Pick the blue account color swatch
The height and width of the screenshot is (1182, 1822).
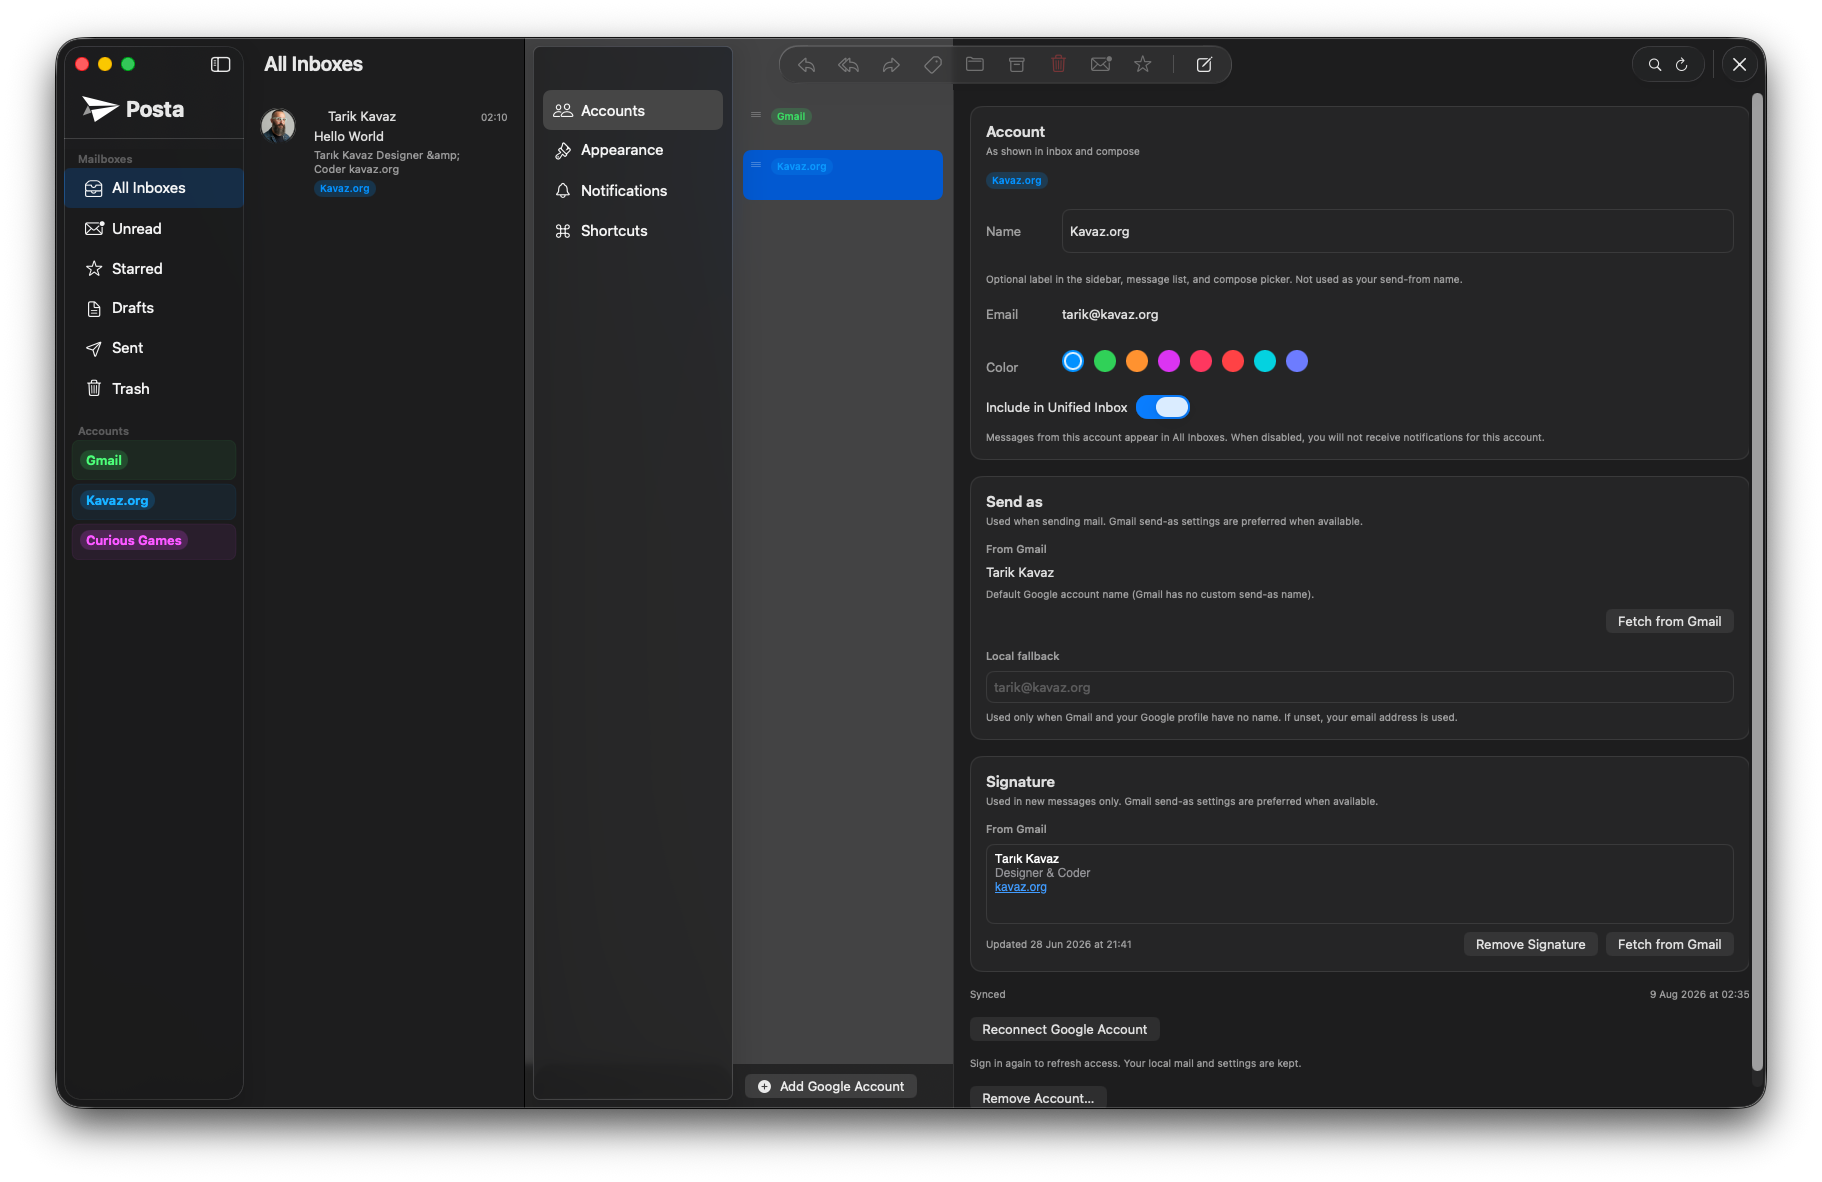click(x=1073, y=361)
